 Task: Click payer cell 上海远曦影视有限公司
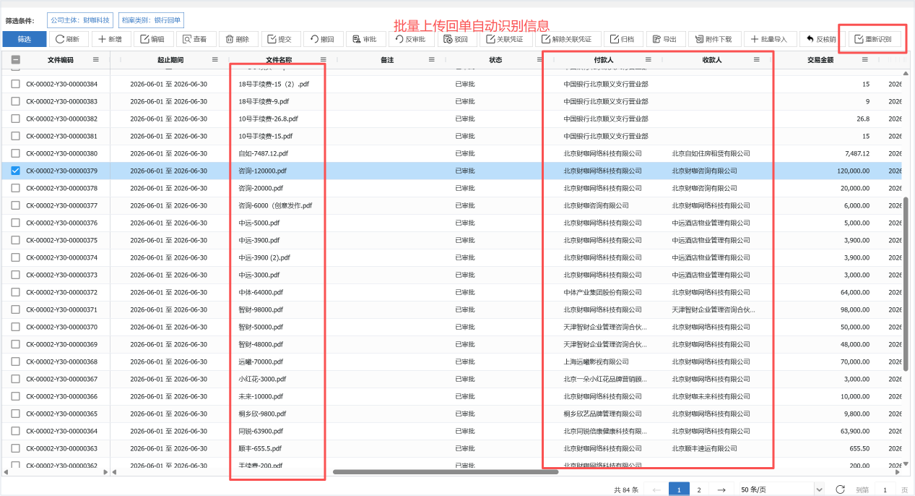596,361
